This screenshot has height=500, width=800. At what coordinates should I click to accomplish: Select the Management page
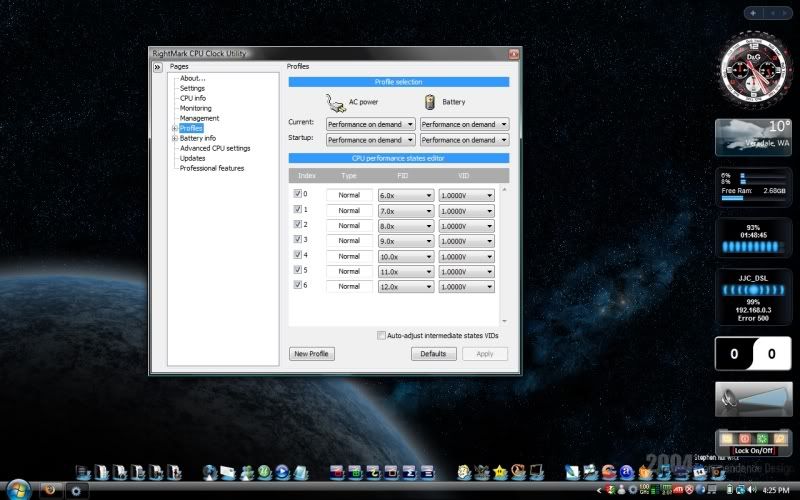click(199, 118)
